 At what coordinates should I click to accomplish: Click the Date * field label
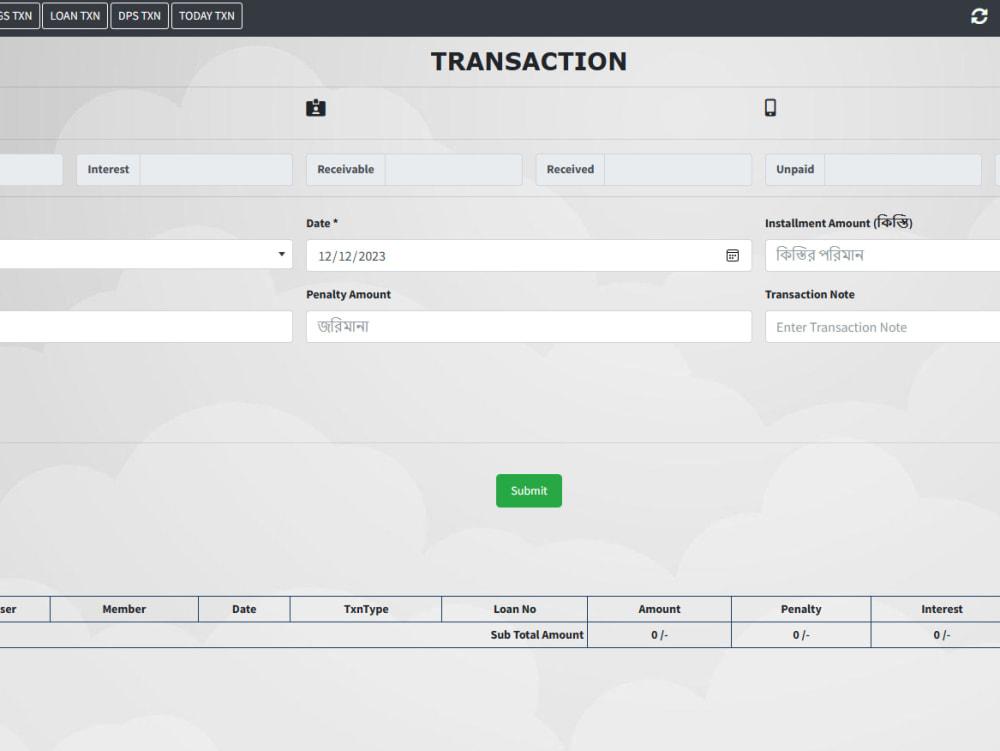(322, 223)
